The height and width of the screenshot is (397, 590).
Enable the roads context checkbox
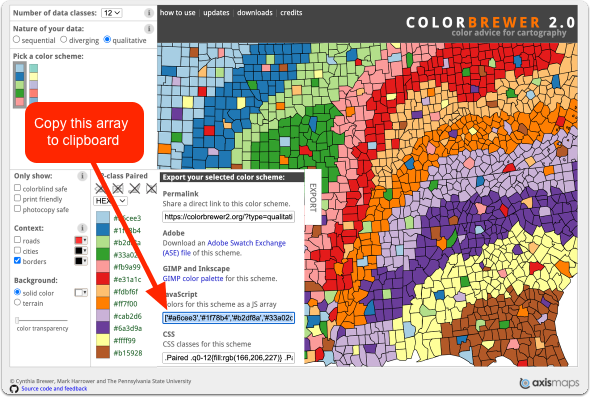pos(17,240)
